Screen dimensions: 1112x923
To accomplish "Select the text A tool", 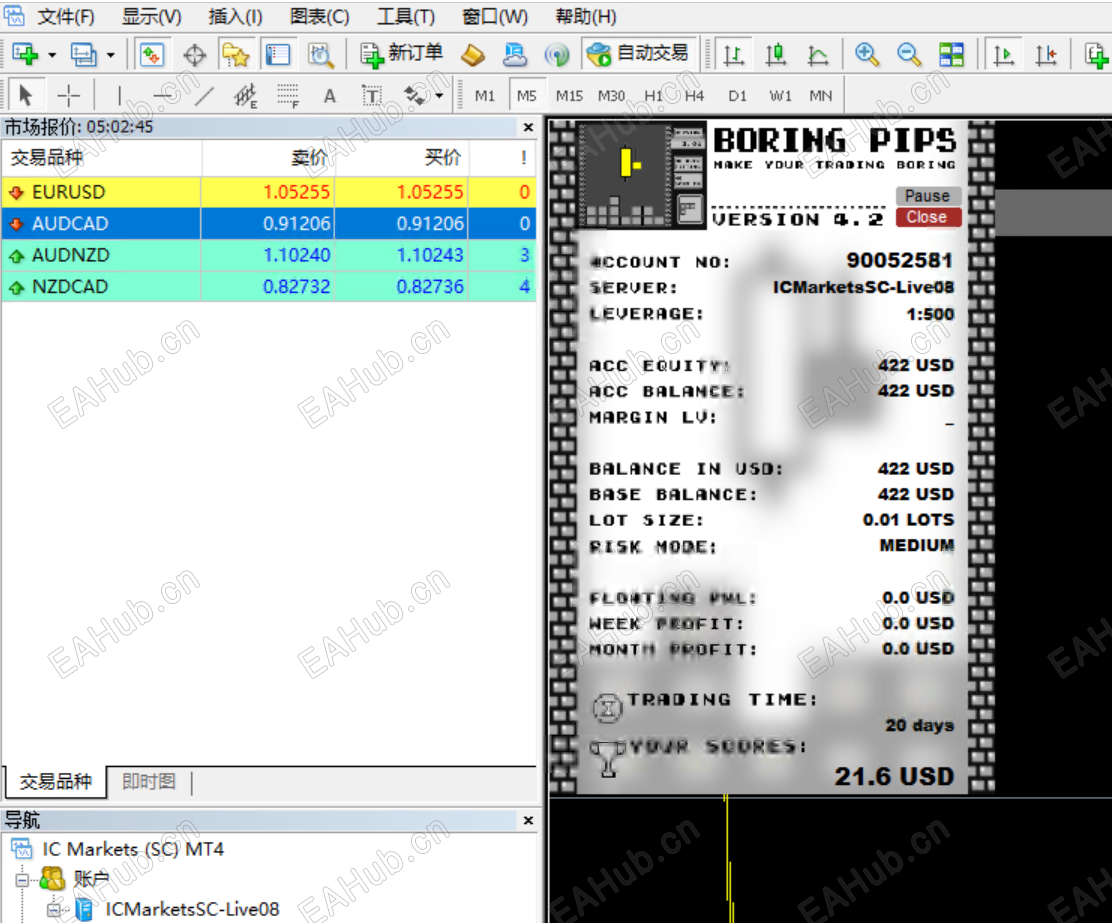I will tap(330, 95).
